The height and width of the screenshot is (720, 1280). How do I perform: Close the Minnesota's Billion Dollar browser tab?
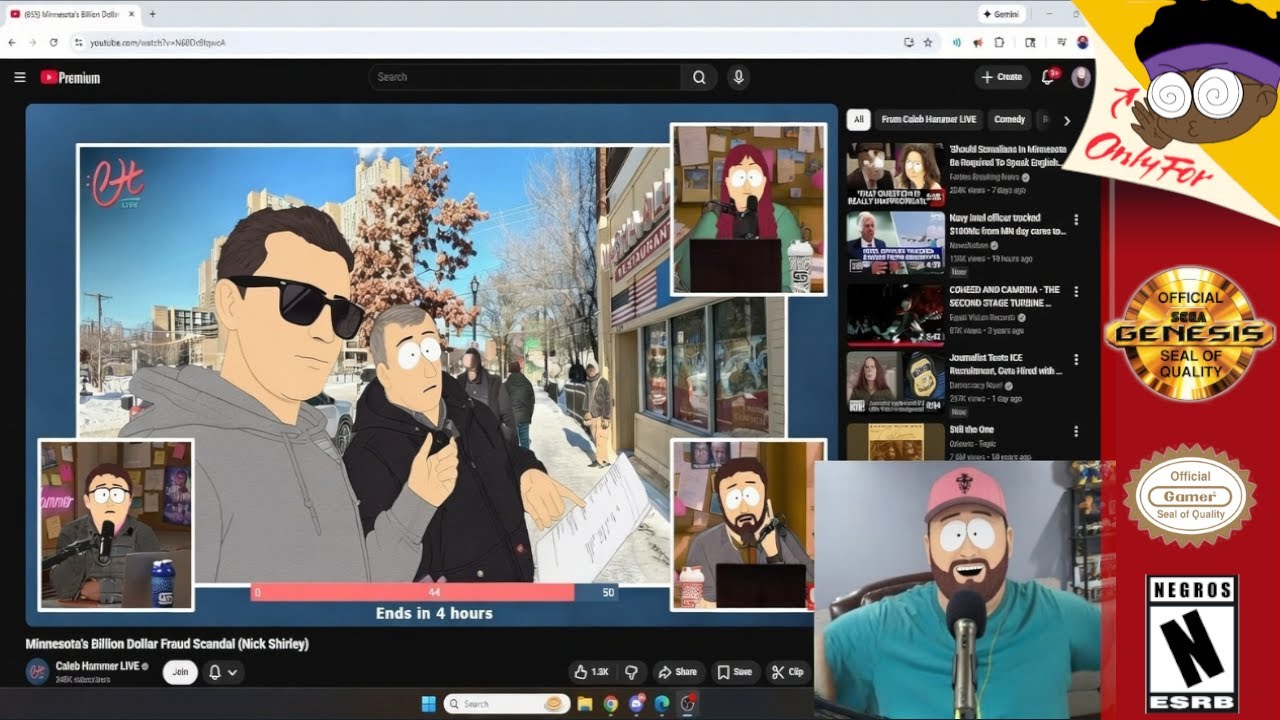coord(130,14)
